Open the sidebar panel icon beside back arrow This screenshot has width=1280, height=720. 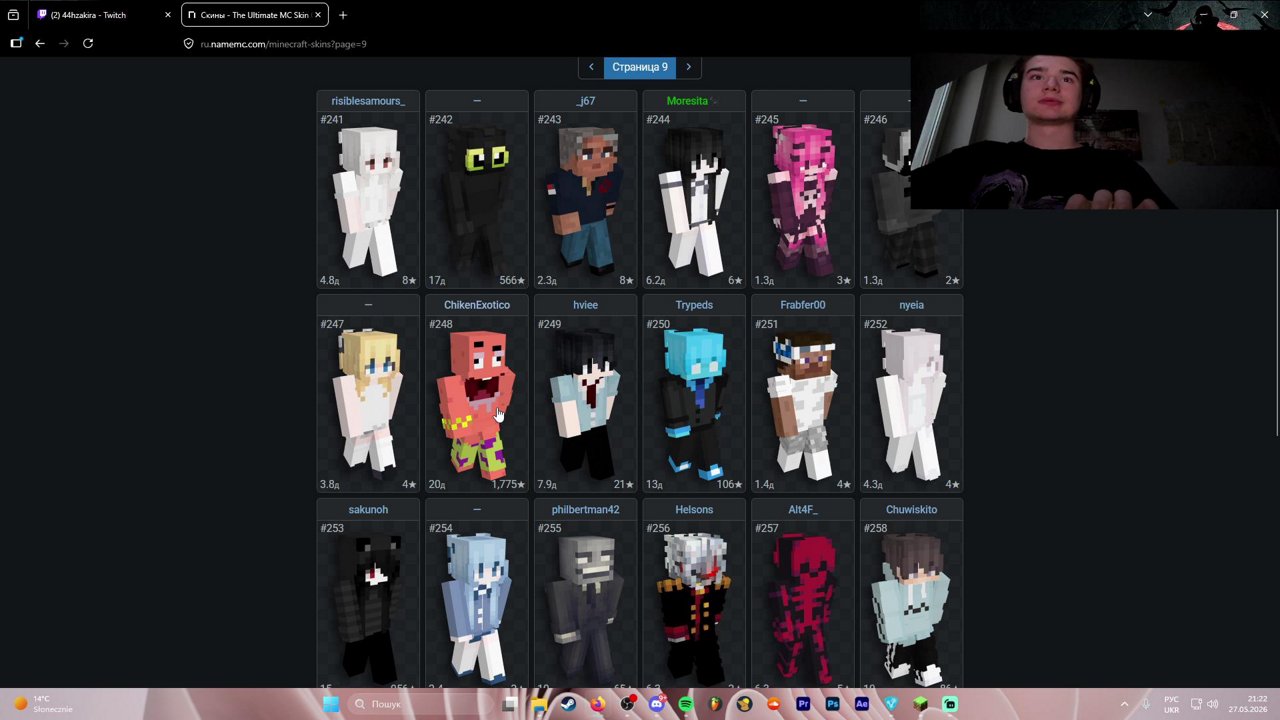[x=16, y=43]
